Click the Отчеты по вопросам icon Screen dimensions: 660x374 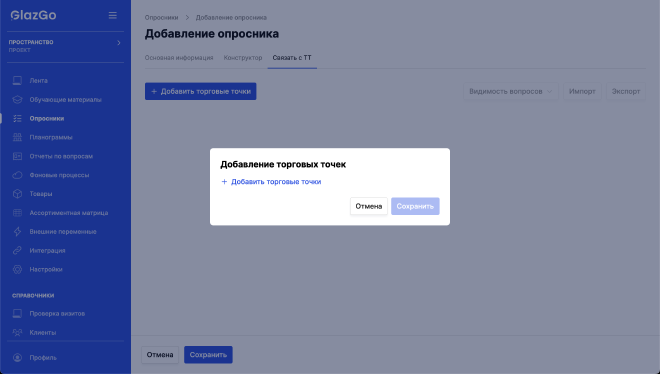17,156
